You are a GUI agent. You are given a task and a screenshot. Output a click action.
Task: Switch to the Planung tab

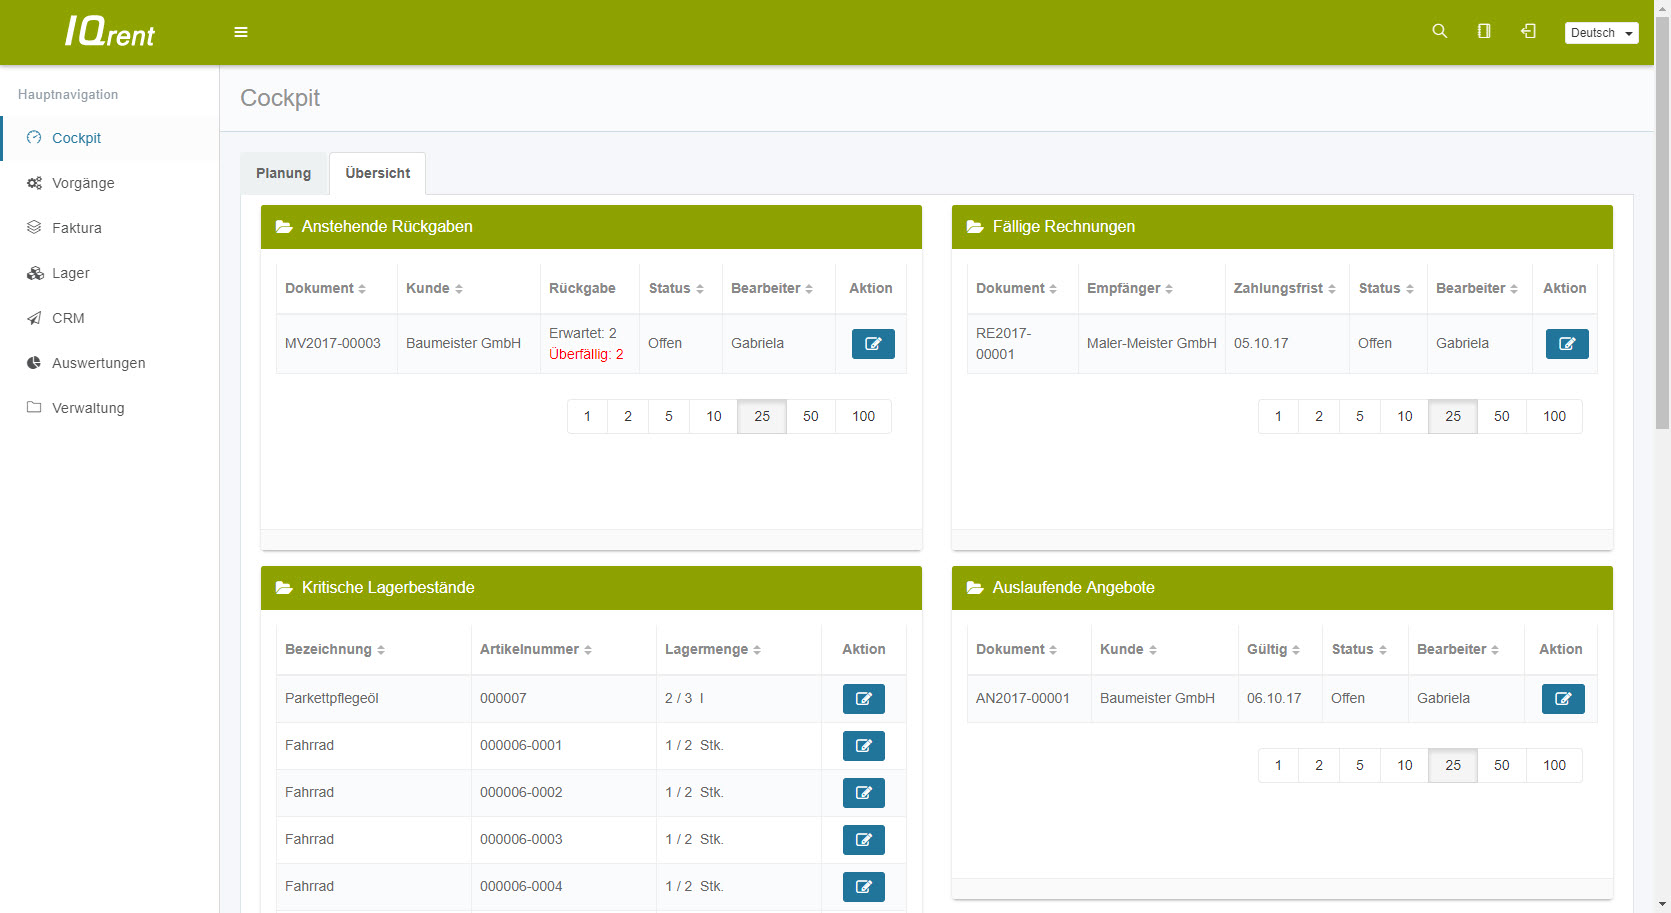point(283,173)
